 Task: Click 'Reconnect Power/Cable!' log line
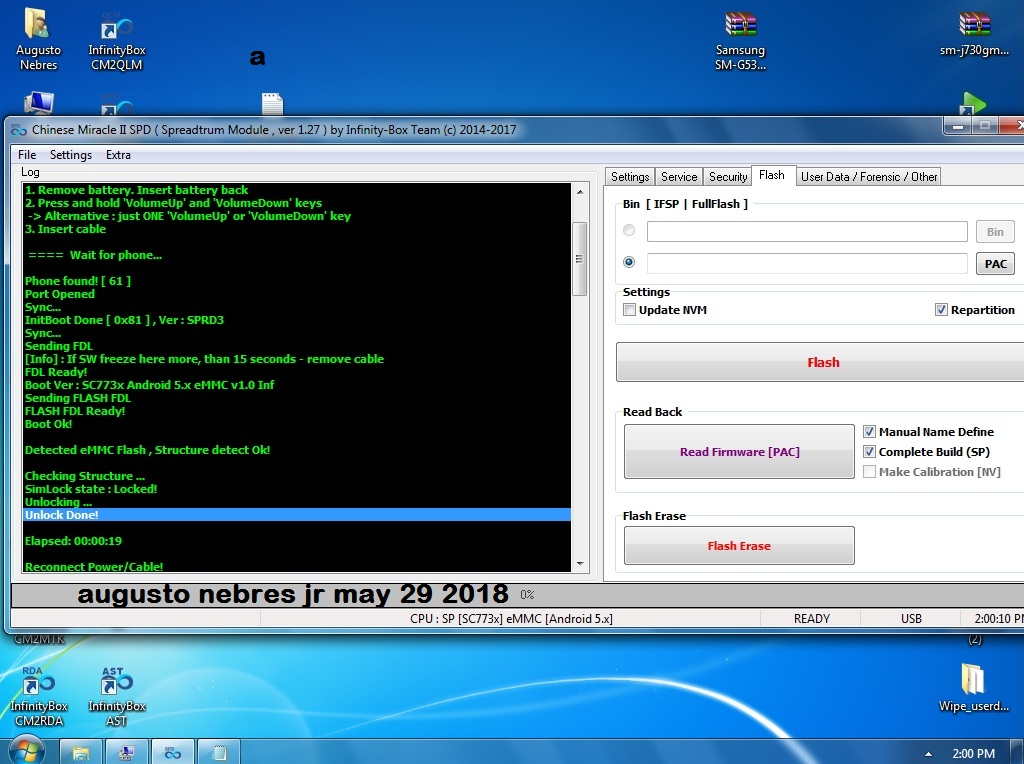click(x=94, y=566)
